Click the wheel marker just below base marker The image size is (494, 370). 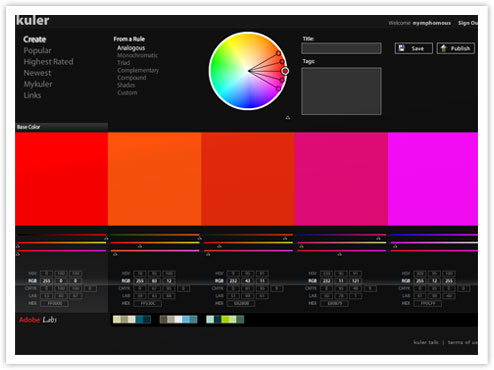(x=282, y=80)
